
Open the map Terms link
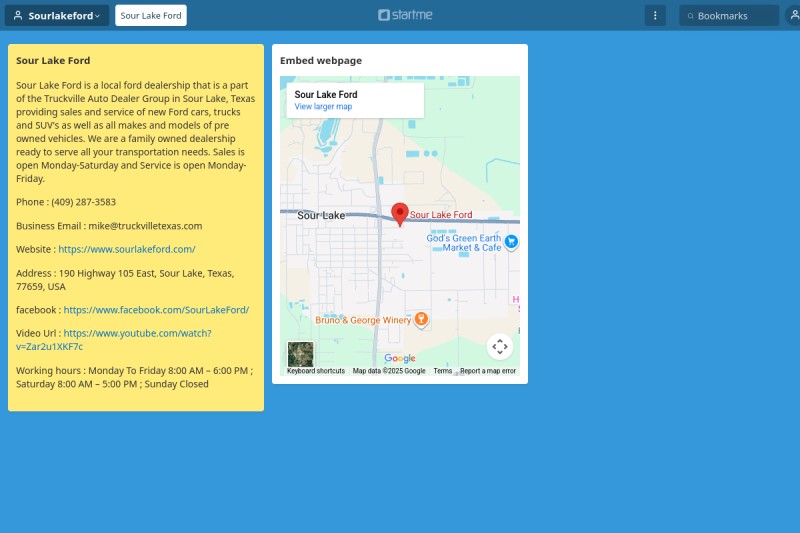click(x=443, y=371)
